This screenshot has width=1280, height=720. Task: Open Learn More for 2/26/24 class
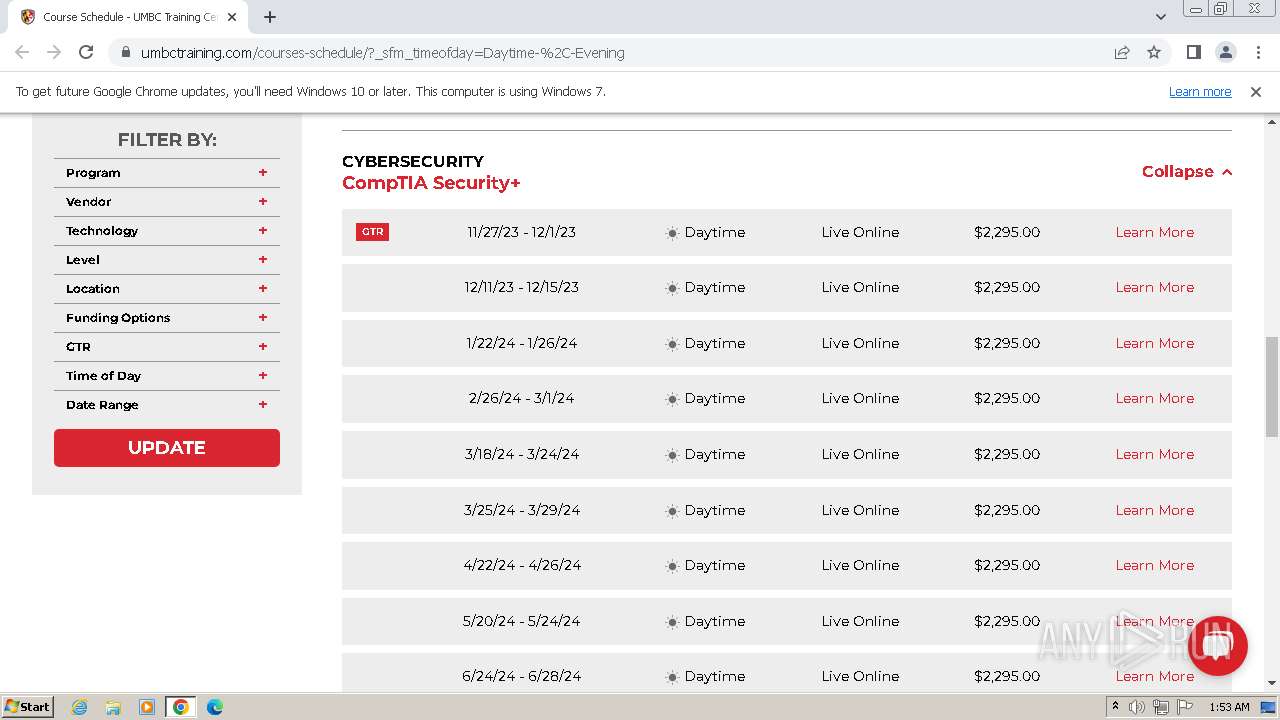point(1155,398)
